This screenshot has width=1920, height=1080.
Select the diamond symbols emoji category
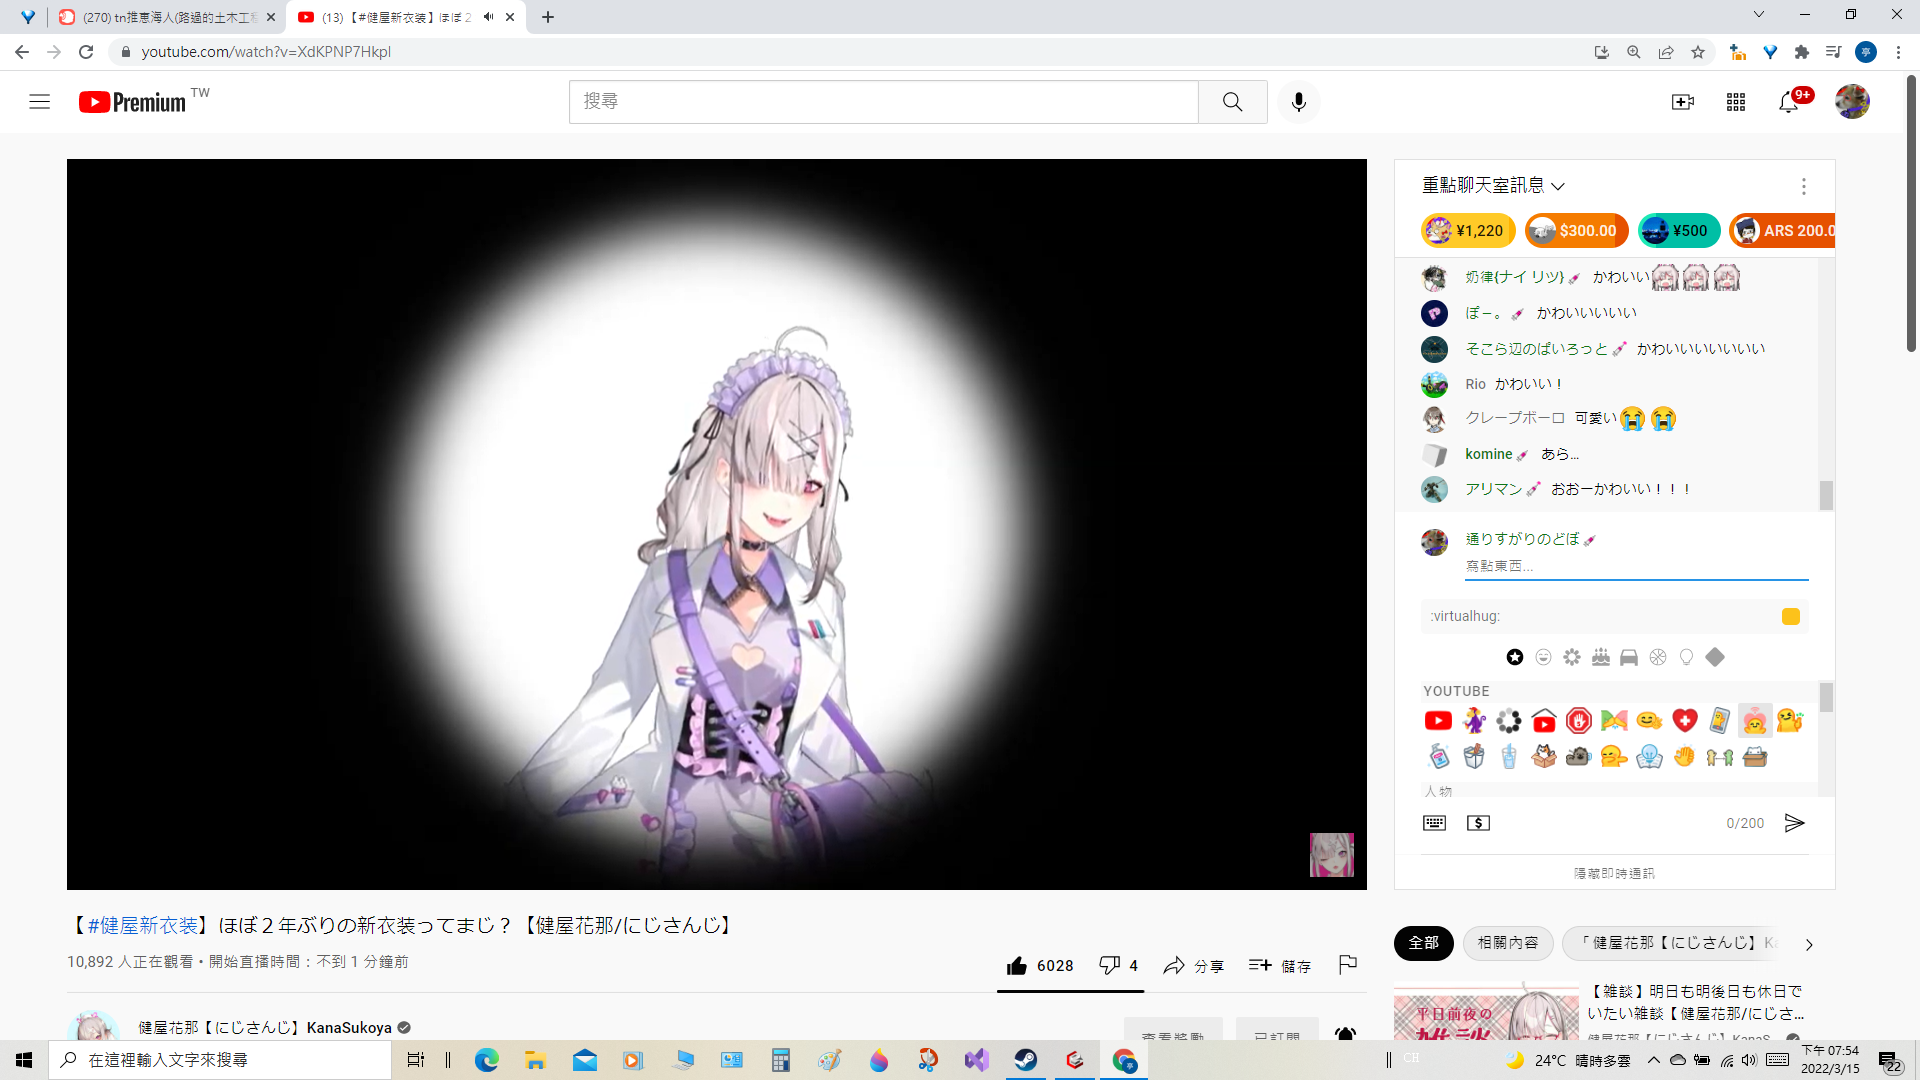(x=1715, y=657)
